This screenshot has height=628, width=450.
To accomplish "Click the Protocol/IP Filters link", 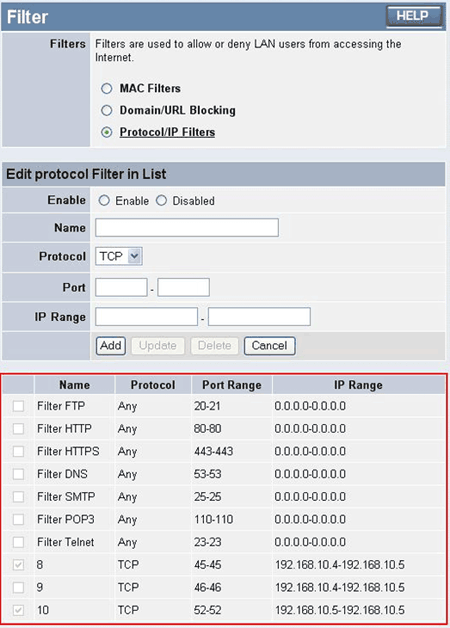I will (x=167, y=132).
